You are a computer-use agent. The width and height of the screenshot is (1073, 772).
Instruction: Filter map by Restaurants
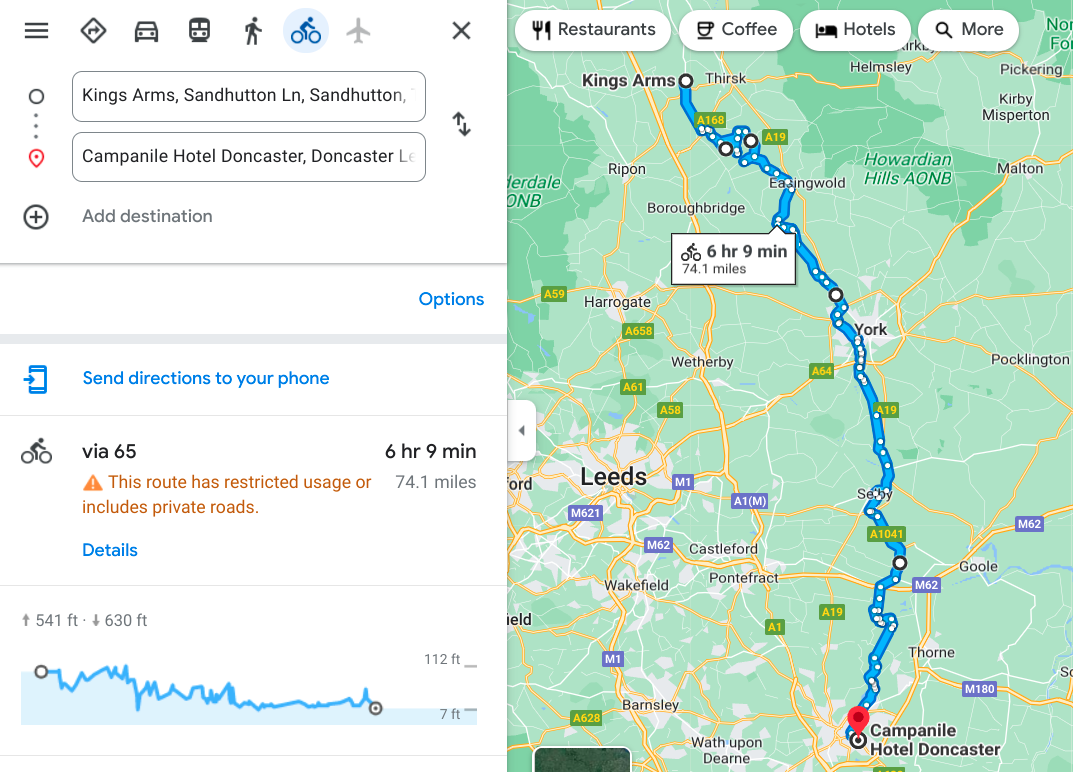[x=594, y=30]
